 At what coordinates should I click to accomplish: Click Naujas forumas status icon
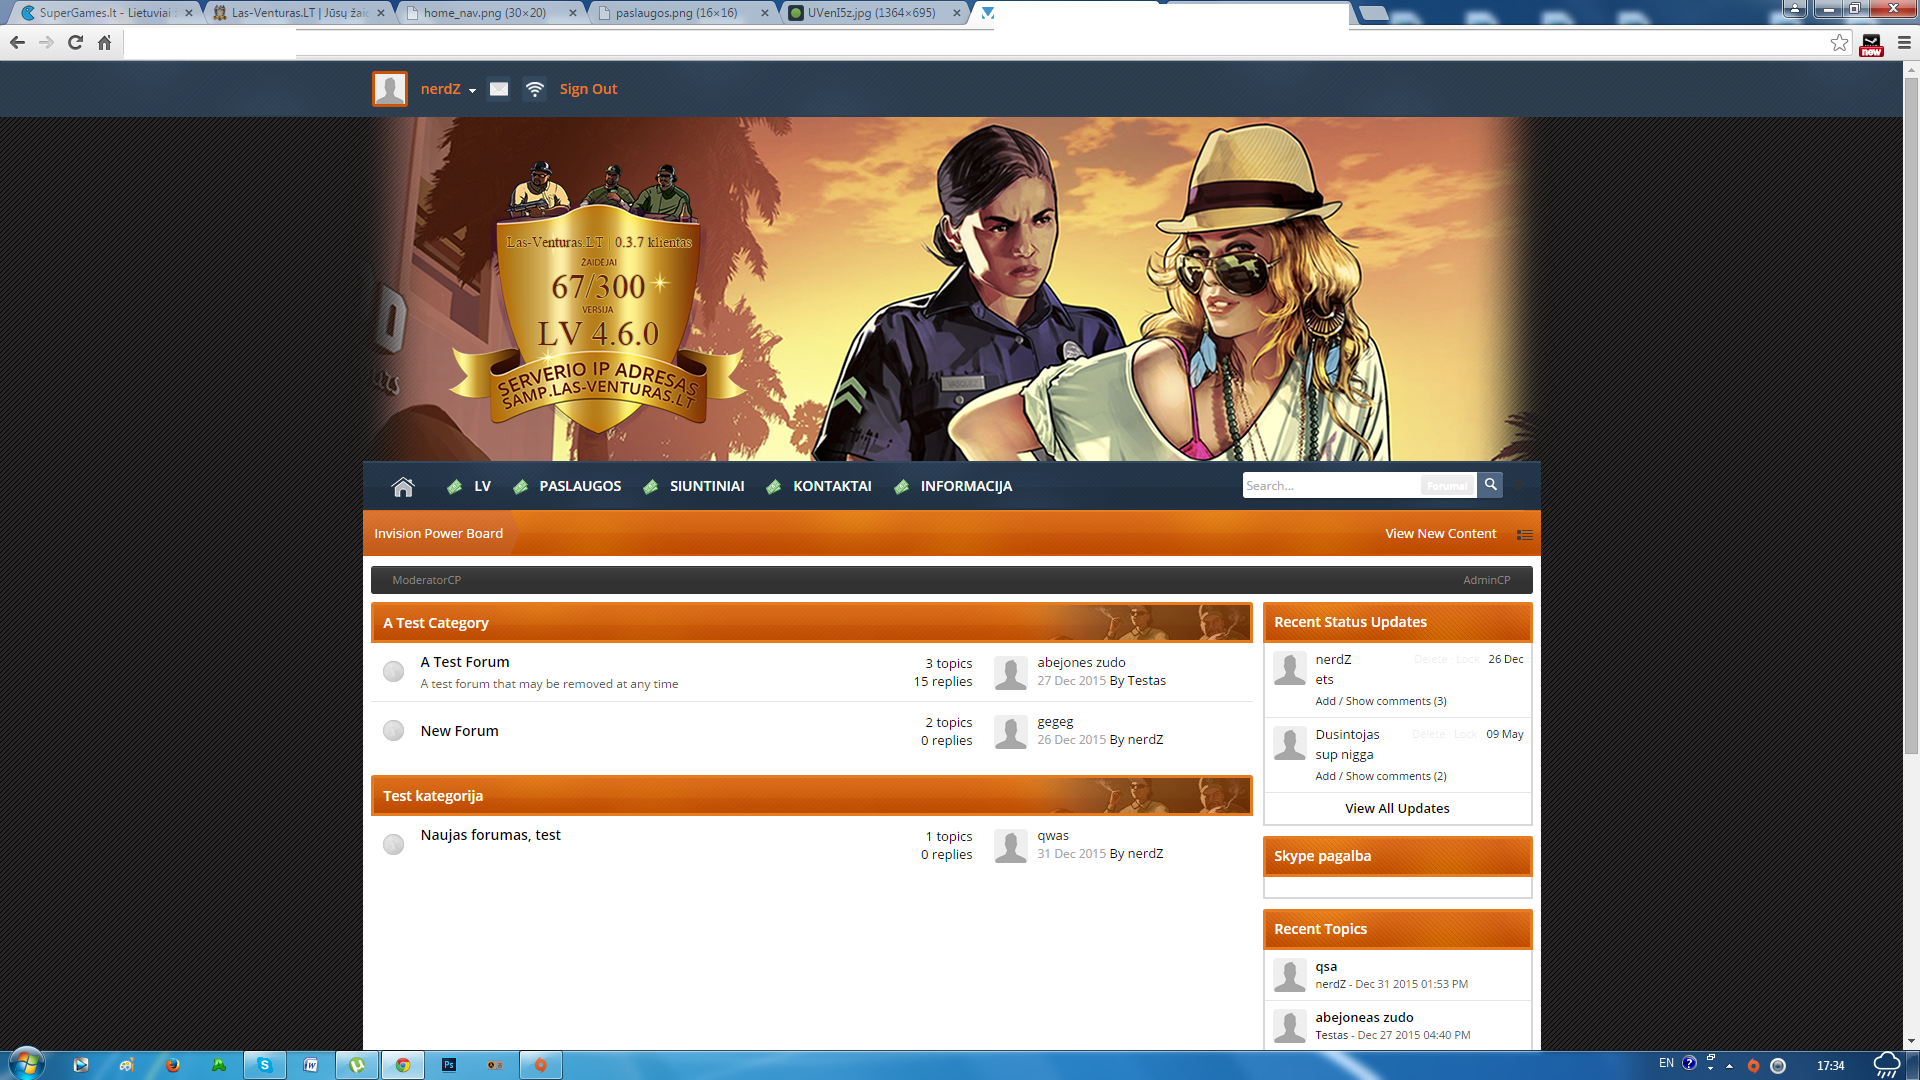pyautogui.click(x=394, y=844)
